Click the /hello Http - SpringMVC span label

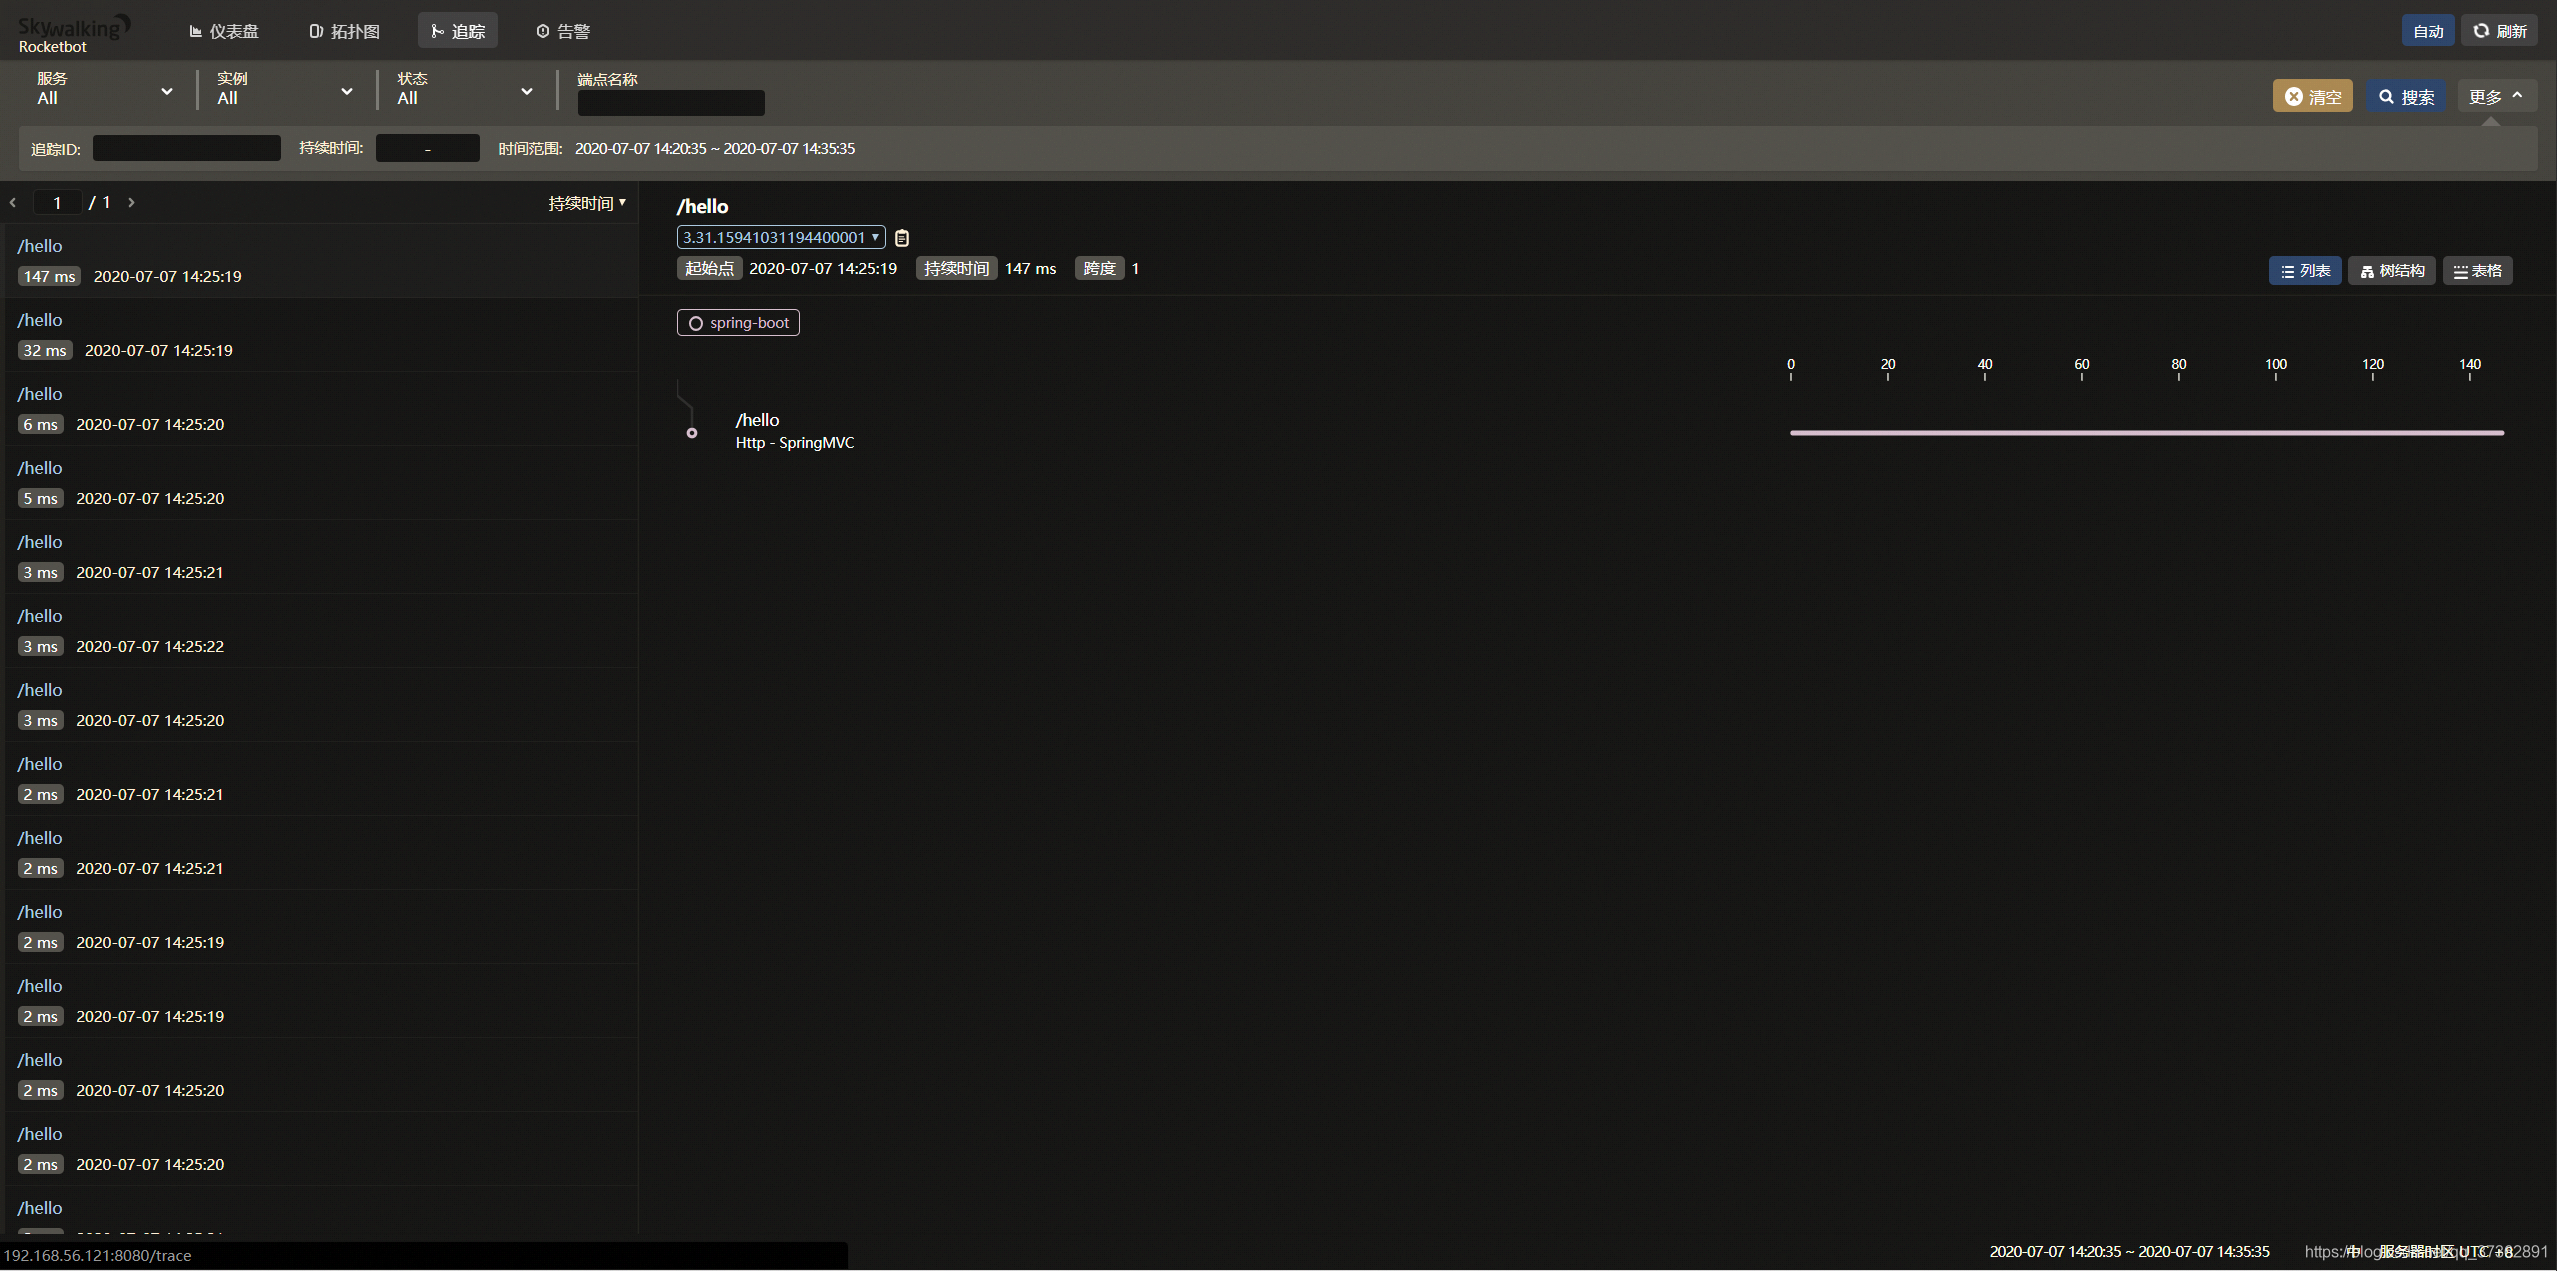795,431
